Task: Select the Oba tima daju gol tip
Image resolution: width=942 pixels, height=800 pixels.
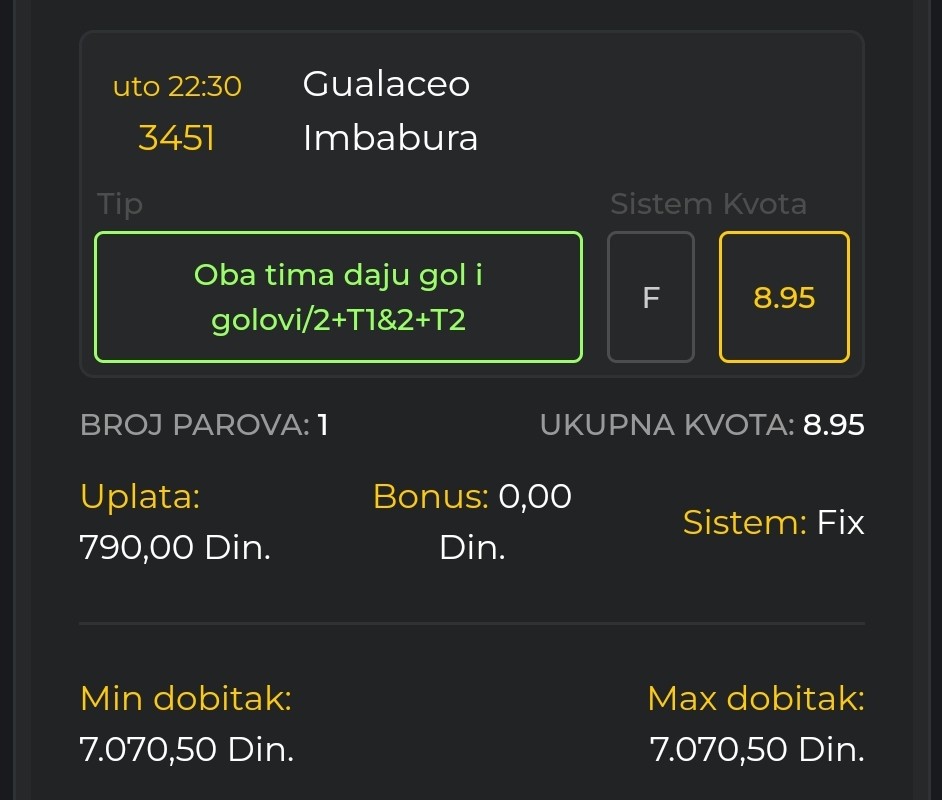Action: click(338, 297)
